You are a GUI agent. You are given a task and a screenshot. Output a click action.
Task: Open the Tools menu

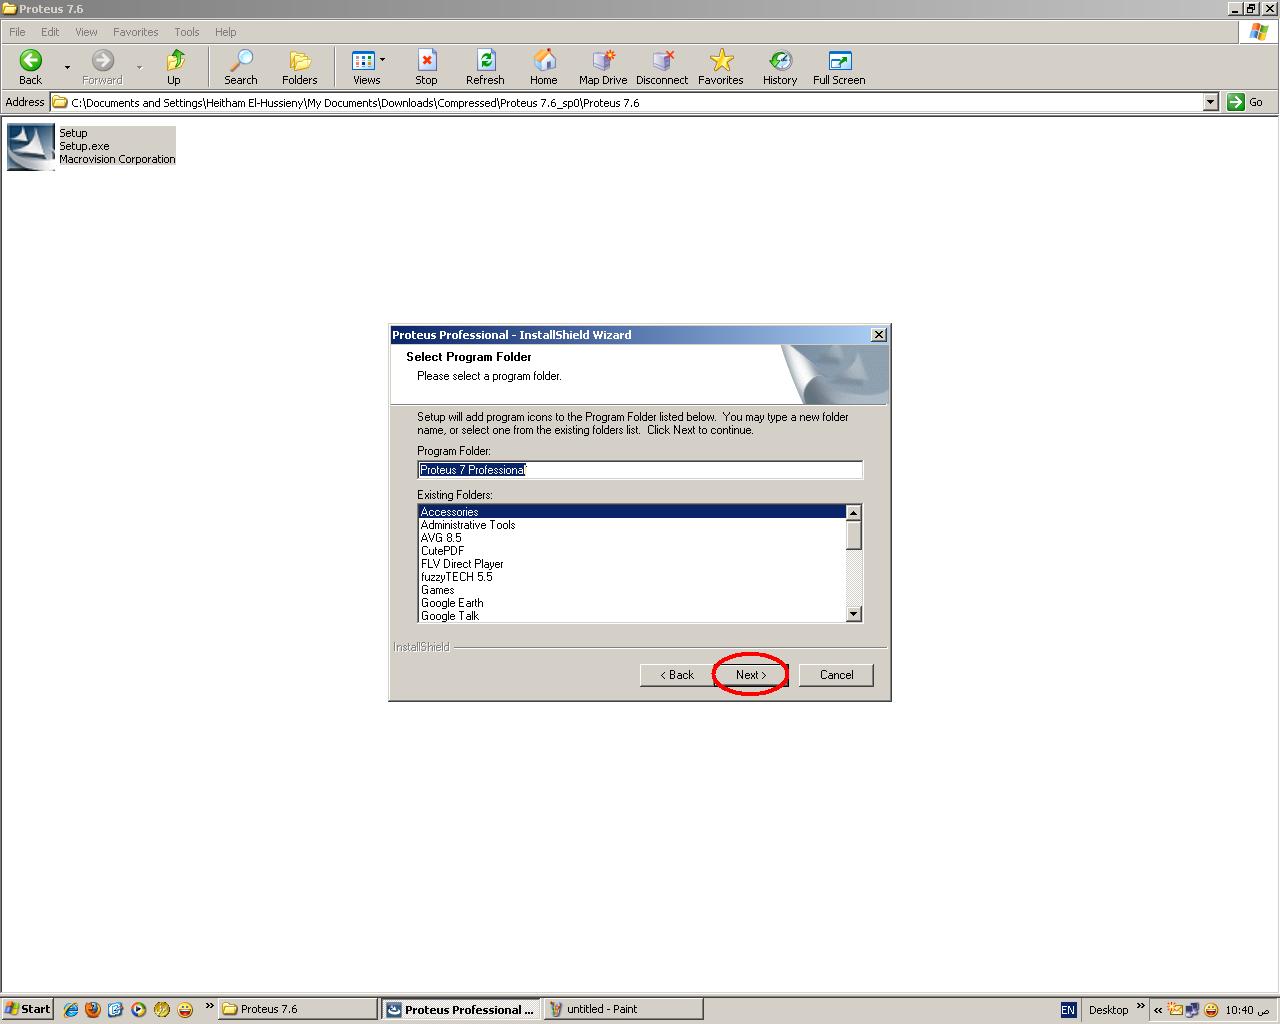pos(187,32)
